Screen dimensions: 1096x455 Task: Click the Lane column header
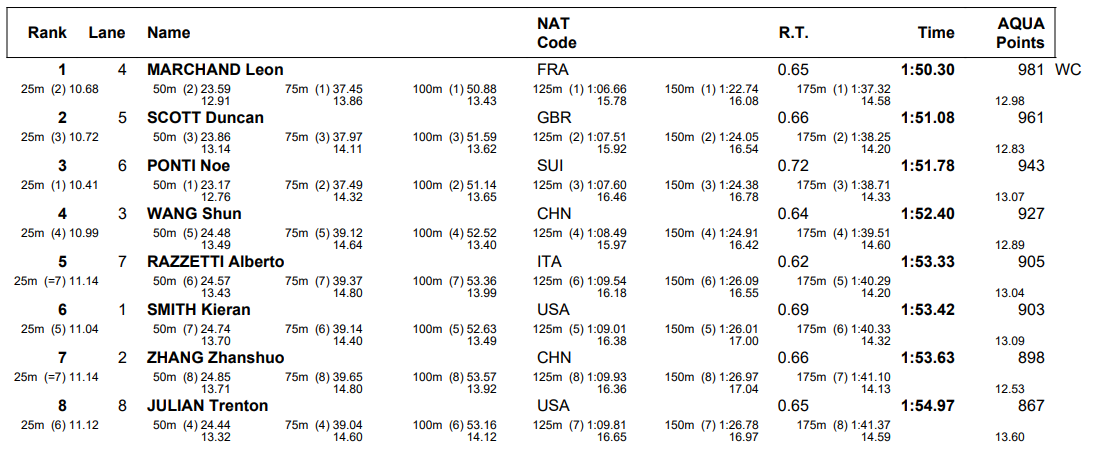(x=107, y=33)
